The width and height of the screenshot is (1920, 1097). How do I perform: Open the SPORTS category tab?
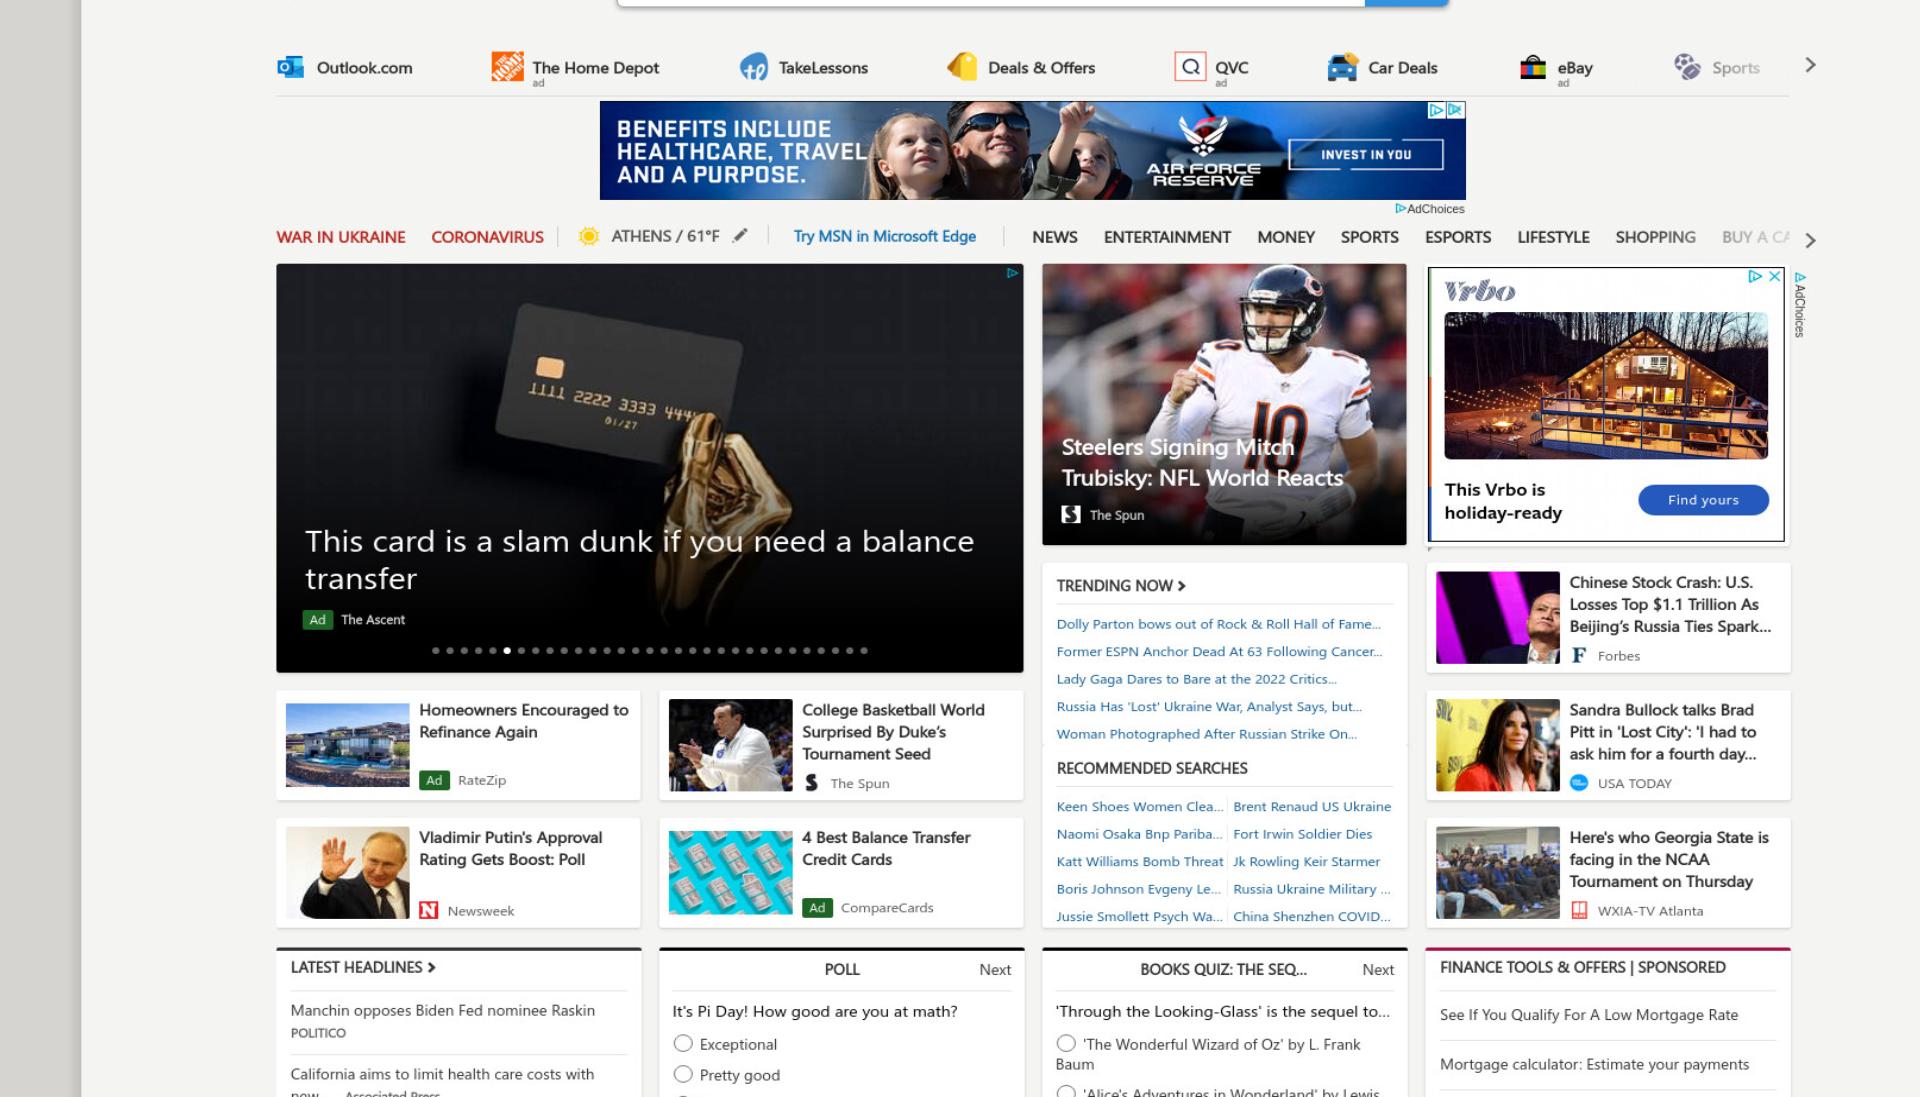click(x=1370, y=237)
